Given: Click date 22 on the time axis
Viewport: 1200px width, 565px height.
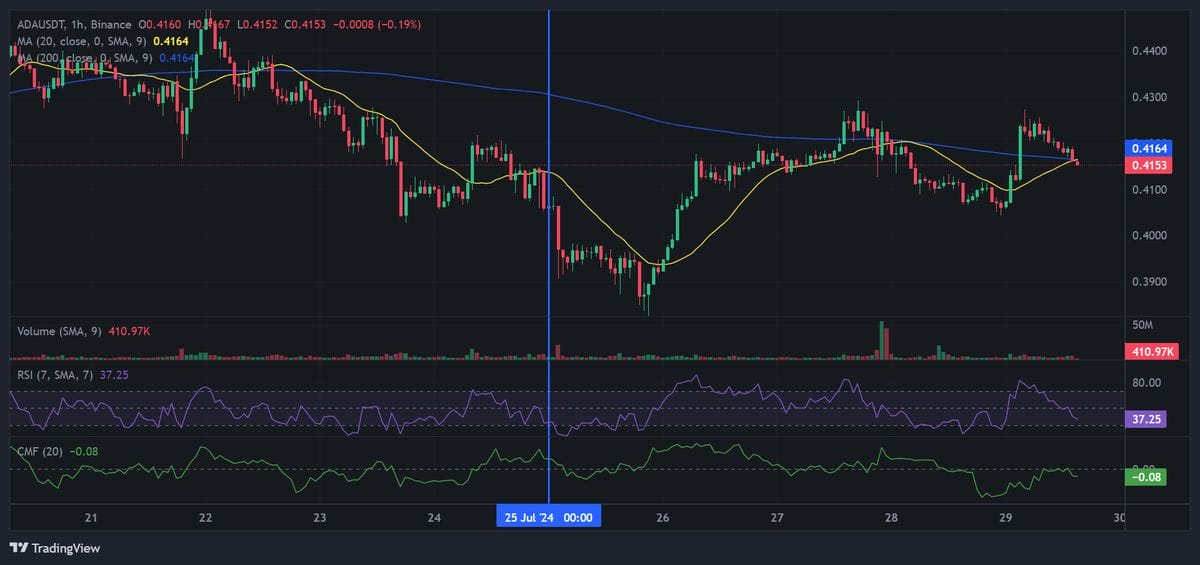Looking at the screenshot, I should click(x=206, y=518).
